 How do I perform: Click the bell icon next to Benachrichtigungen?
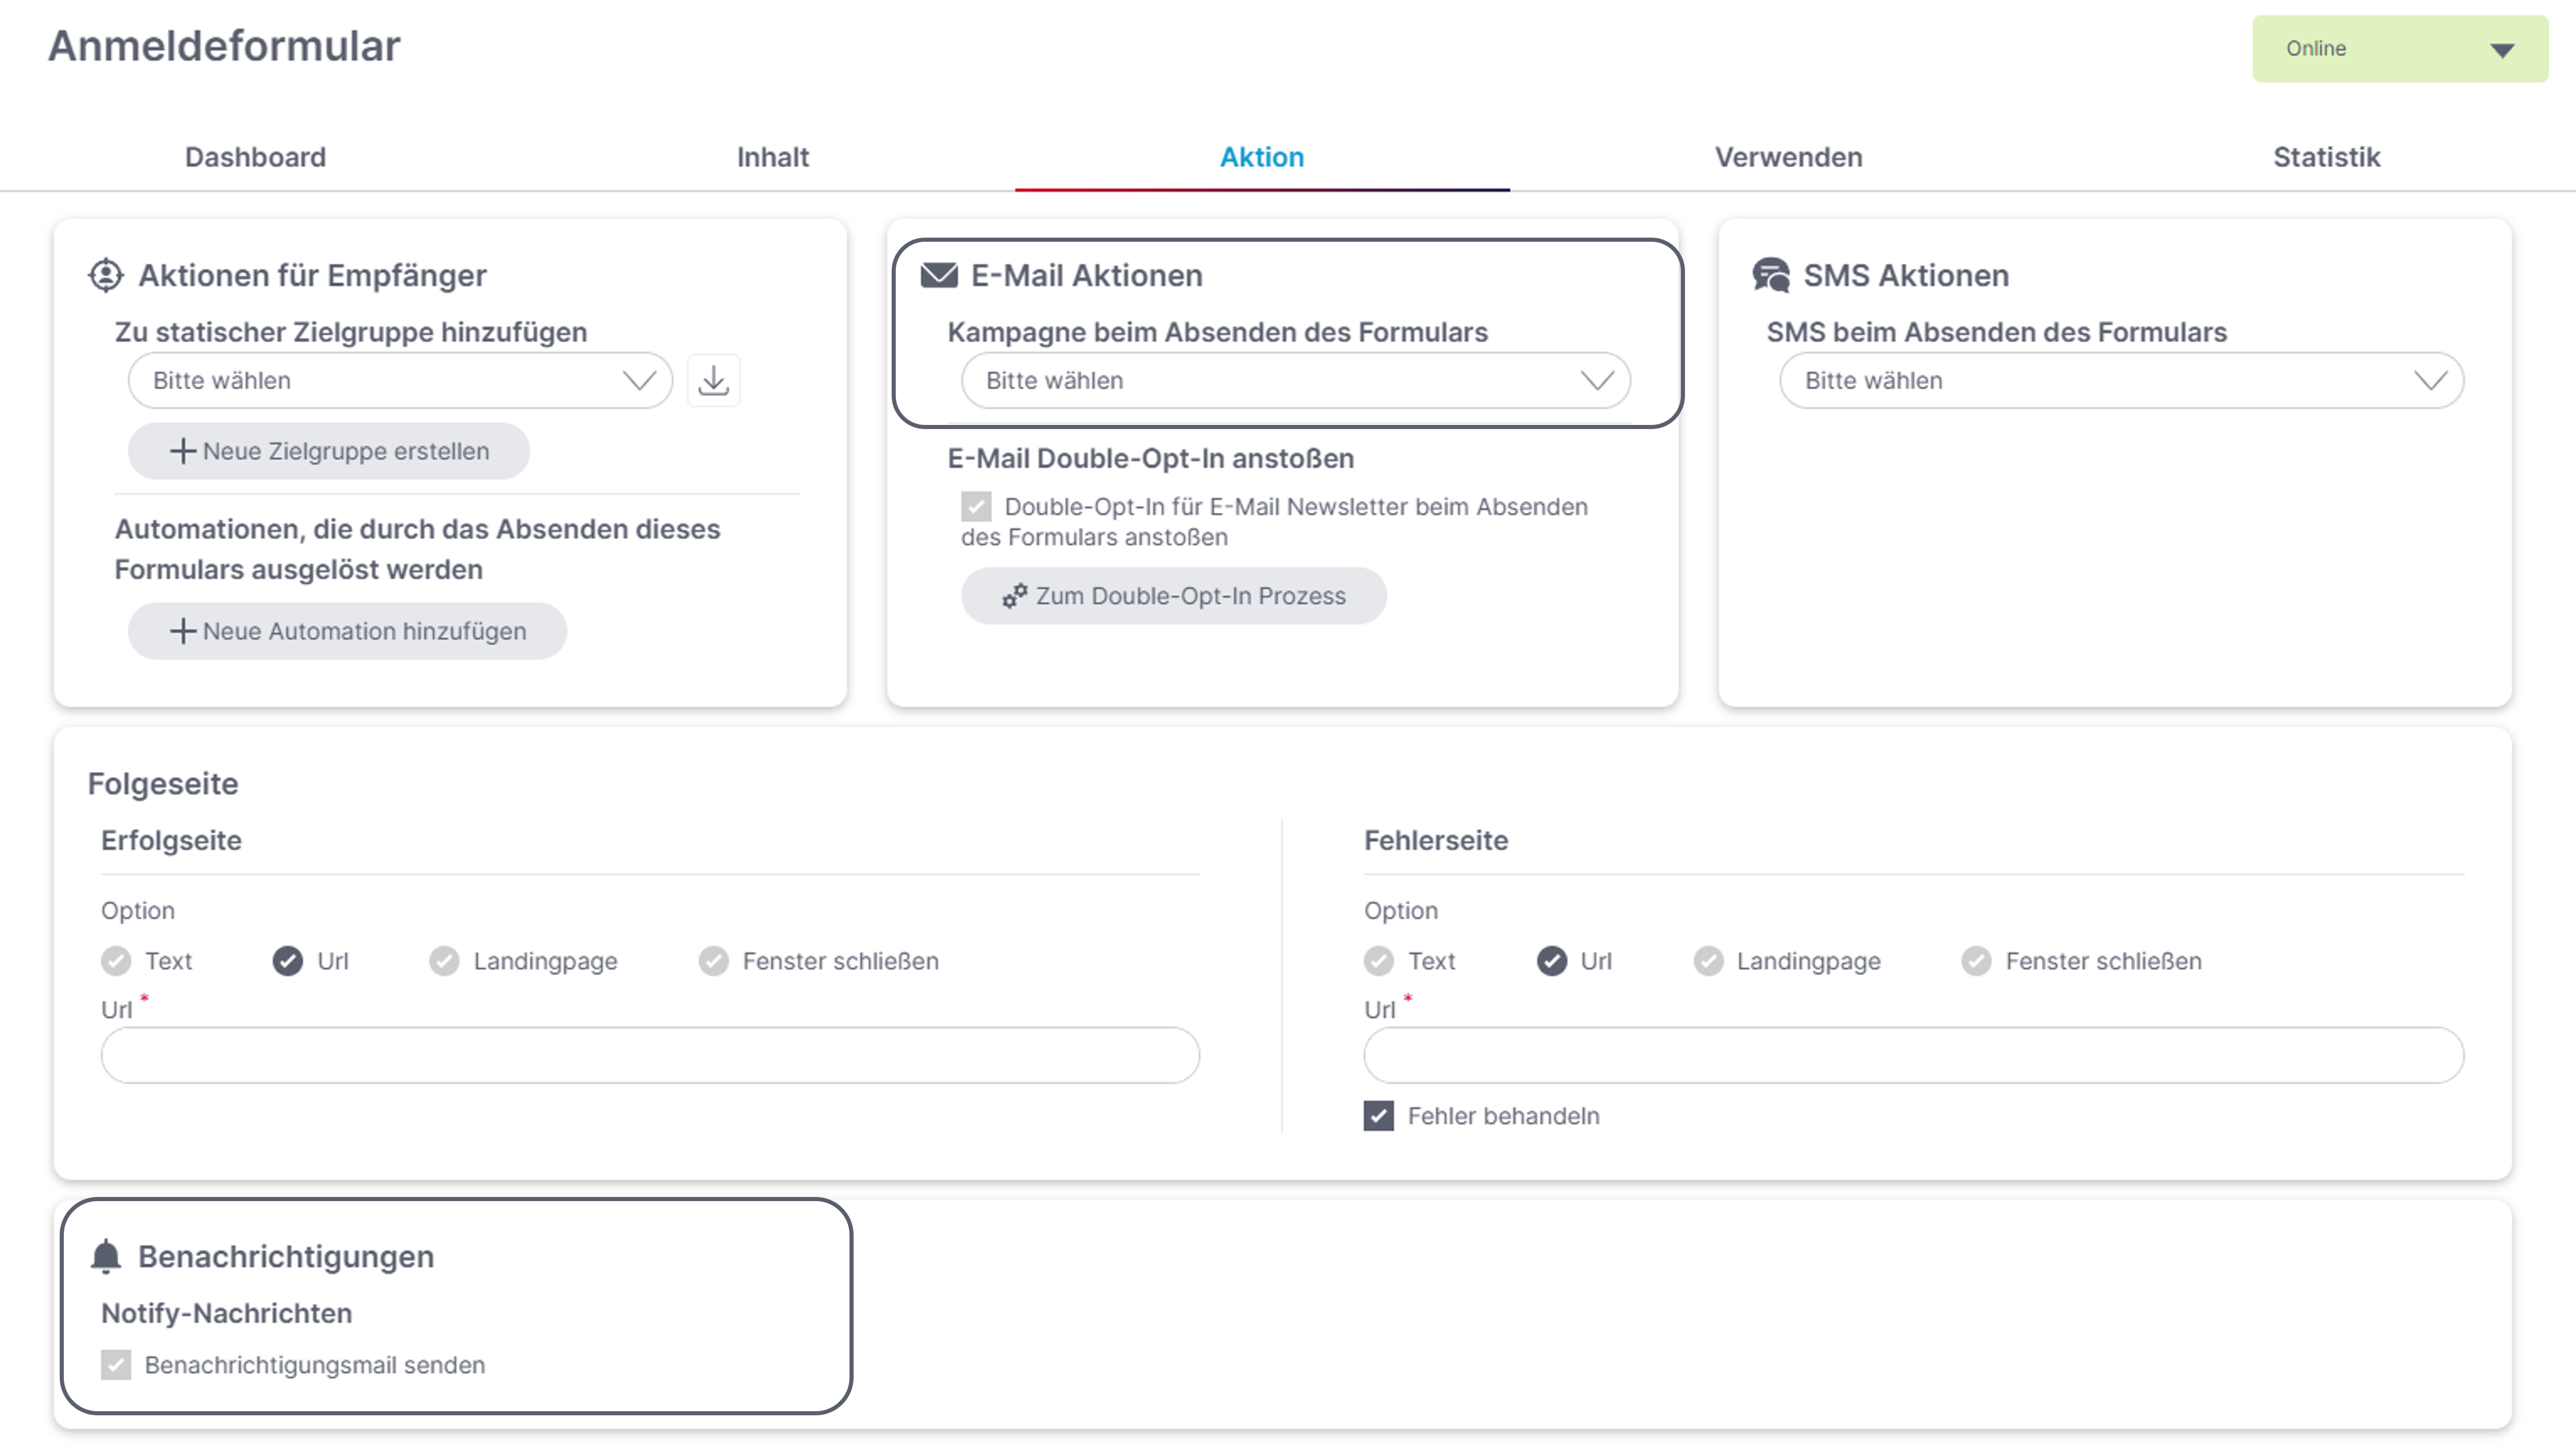[106, 1256]
